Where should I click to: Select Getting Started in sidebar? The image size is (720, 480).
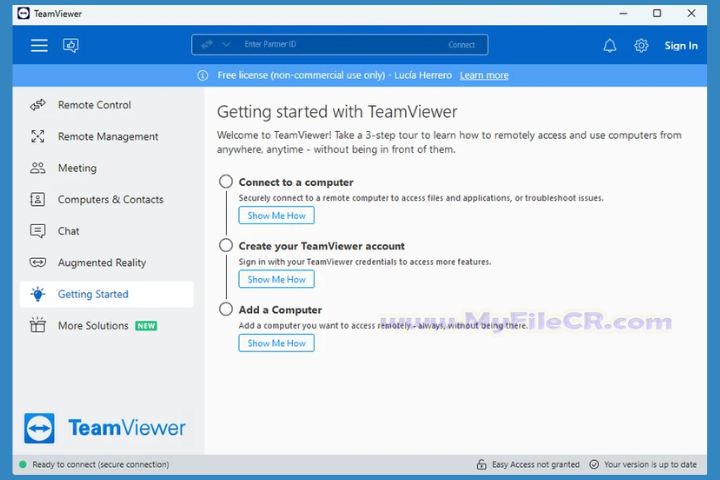click(107, 294)
